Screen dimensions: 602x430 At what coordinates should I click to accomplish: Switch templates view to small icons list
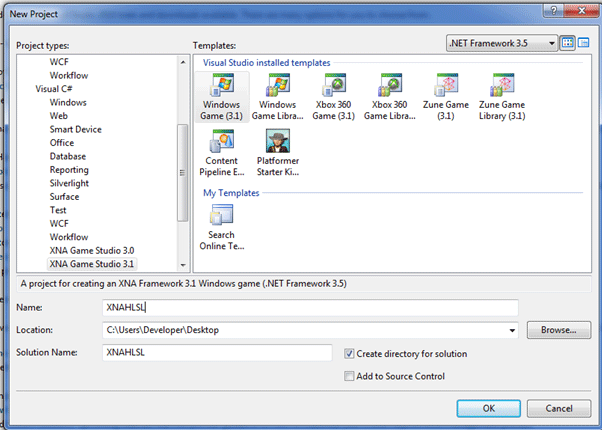point(584,43)
